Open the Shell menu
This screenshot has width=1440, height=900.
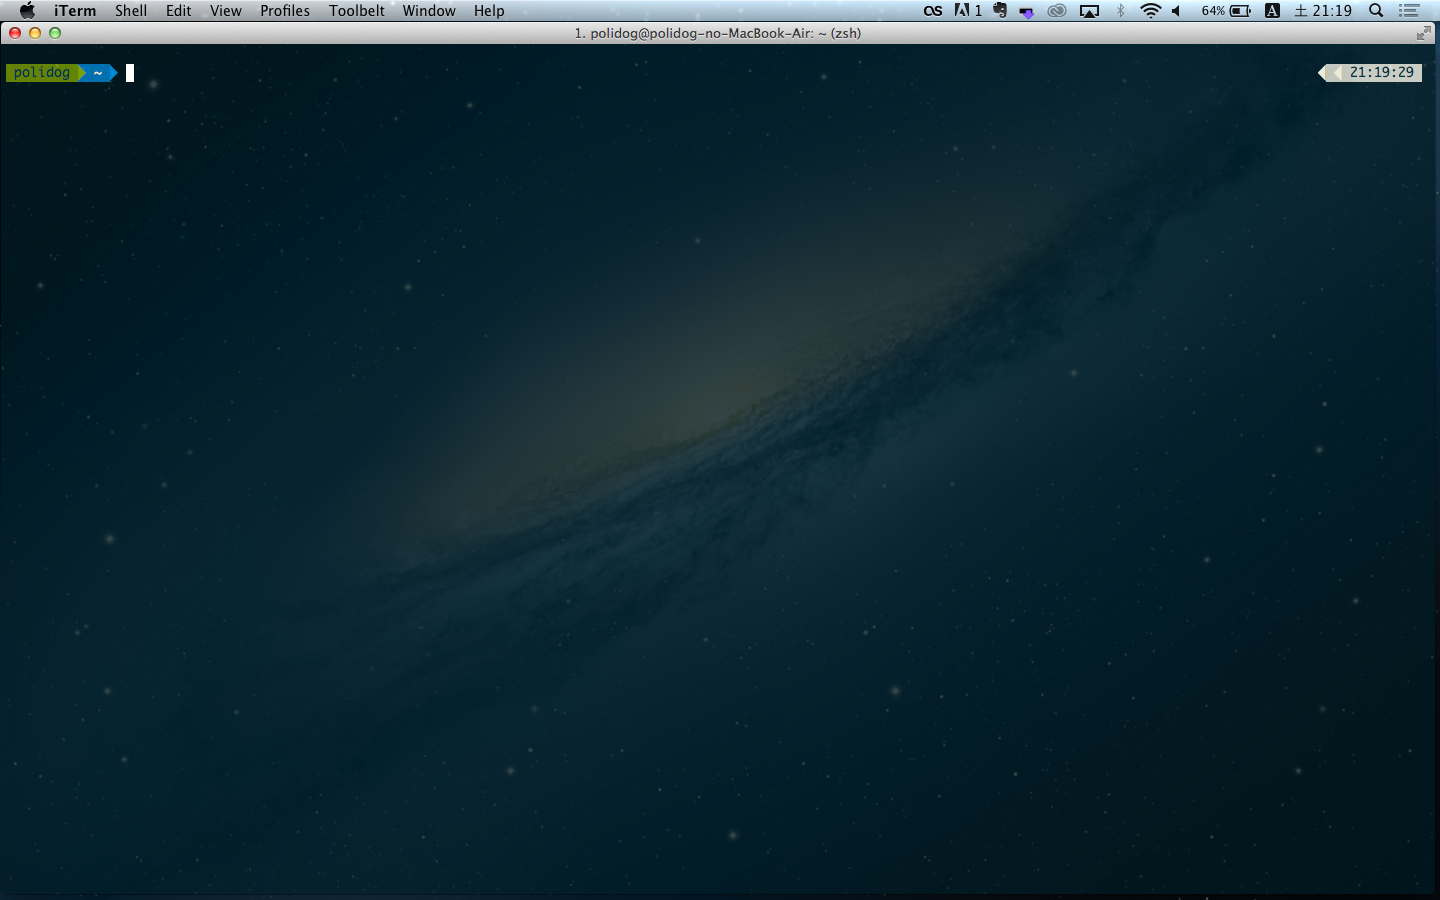[131, 10]
